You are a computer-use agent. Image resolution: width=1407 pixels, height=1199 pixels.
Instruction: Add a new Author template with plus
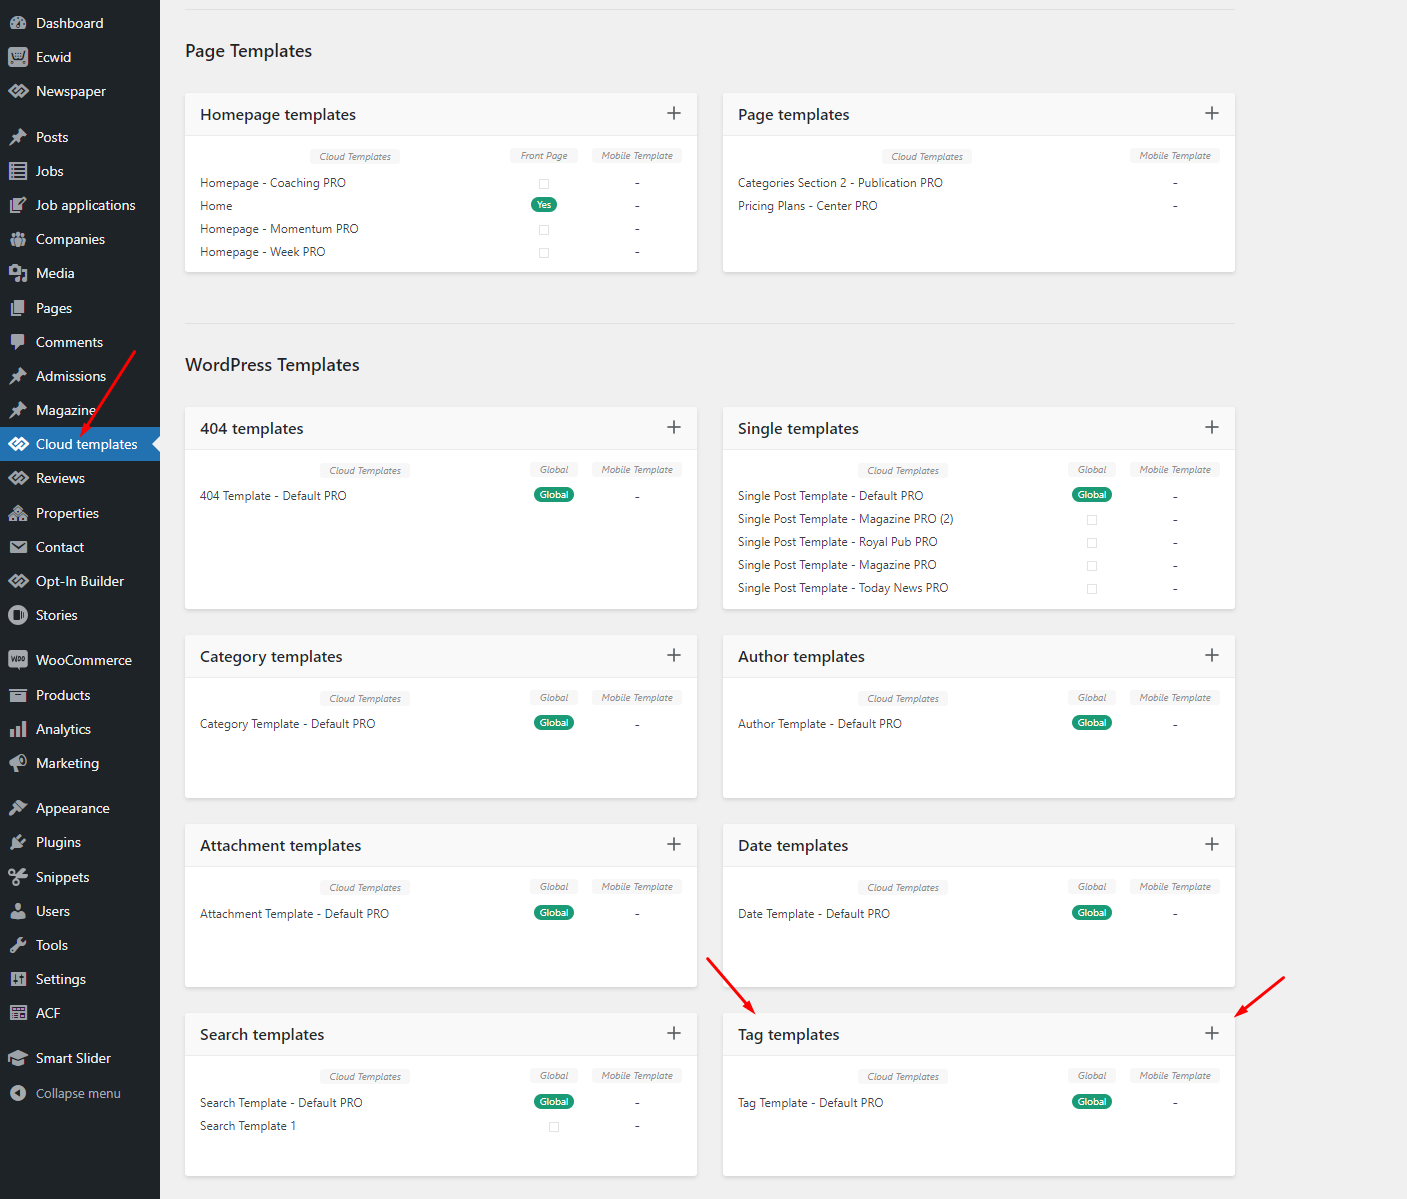tap(1212, 655)
